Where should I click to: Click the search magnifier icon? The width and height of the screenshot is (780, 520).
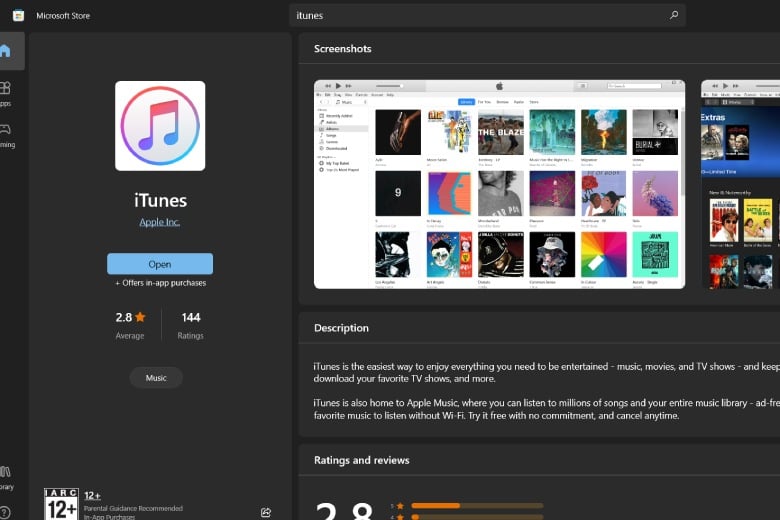[x=674, y=15]
